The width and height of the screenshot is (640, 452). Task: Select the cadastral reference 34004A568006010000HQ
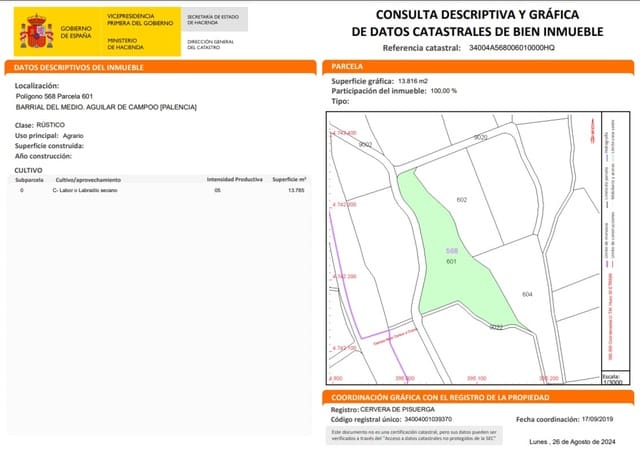coord(511,48)
